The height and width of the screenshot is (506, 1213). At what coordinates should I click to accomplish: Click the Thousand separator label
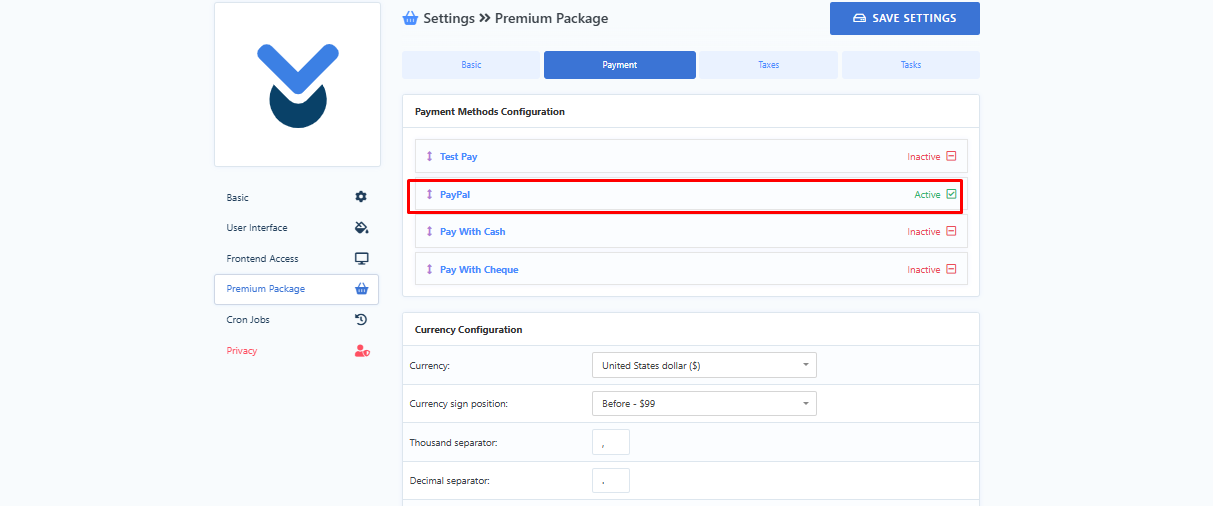click(454, 442)
